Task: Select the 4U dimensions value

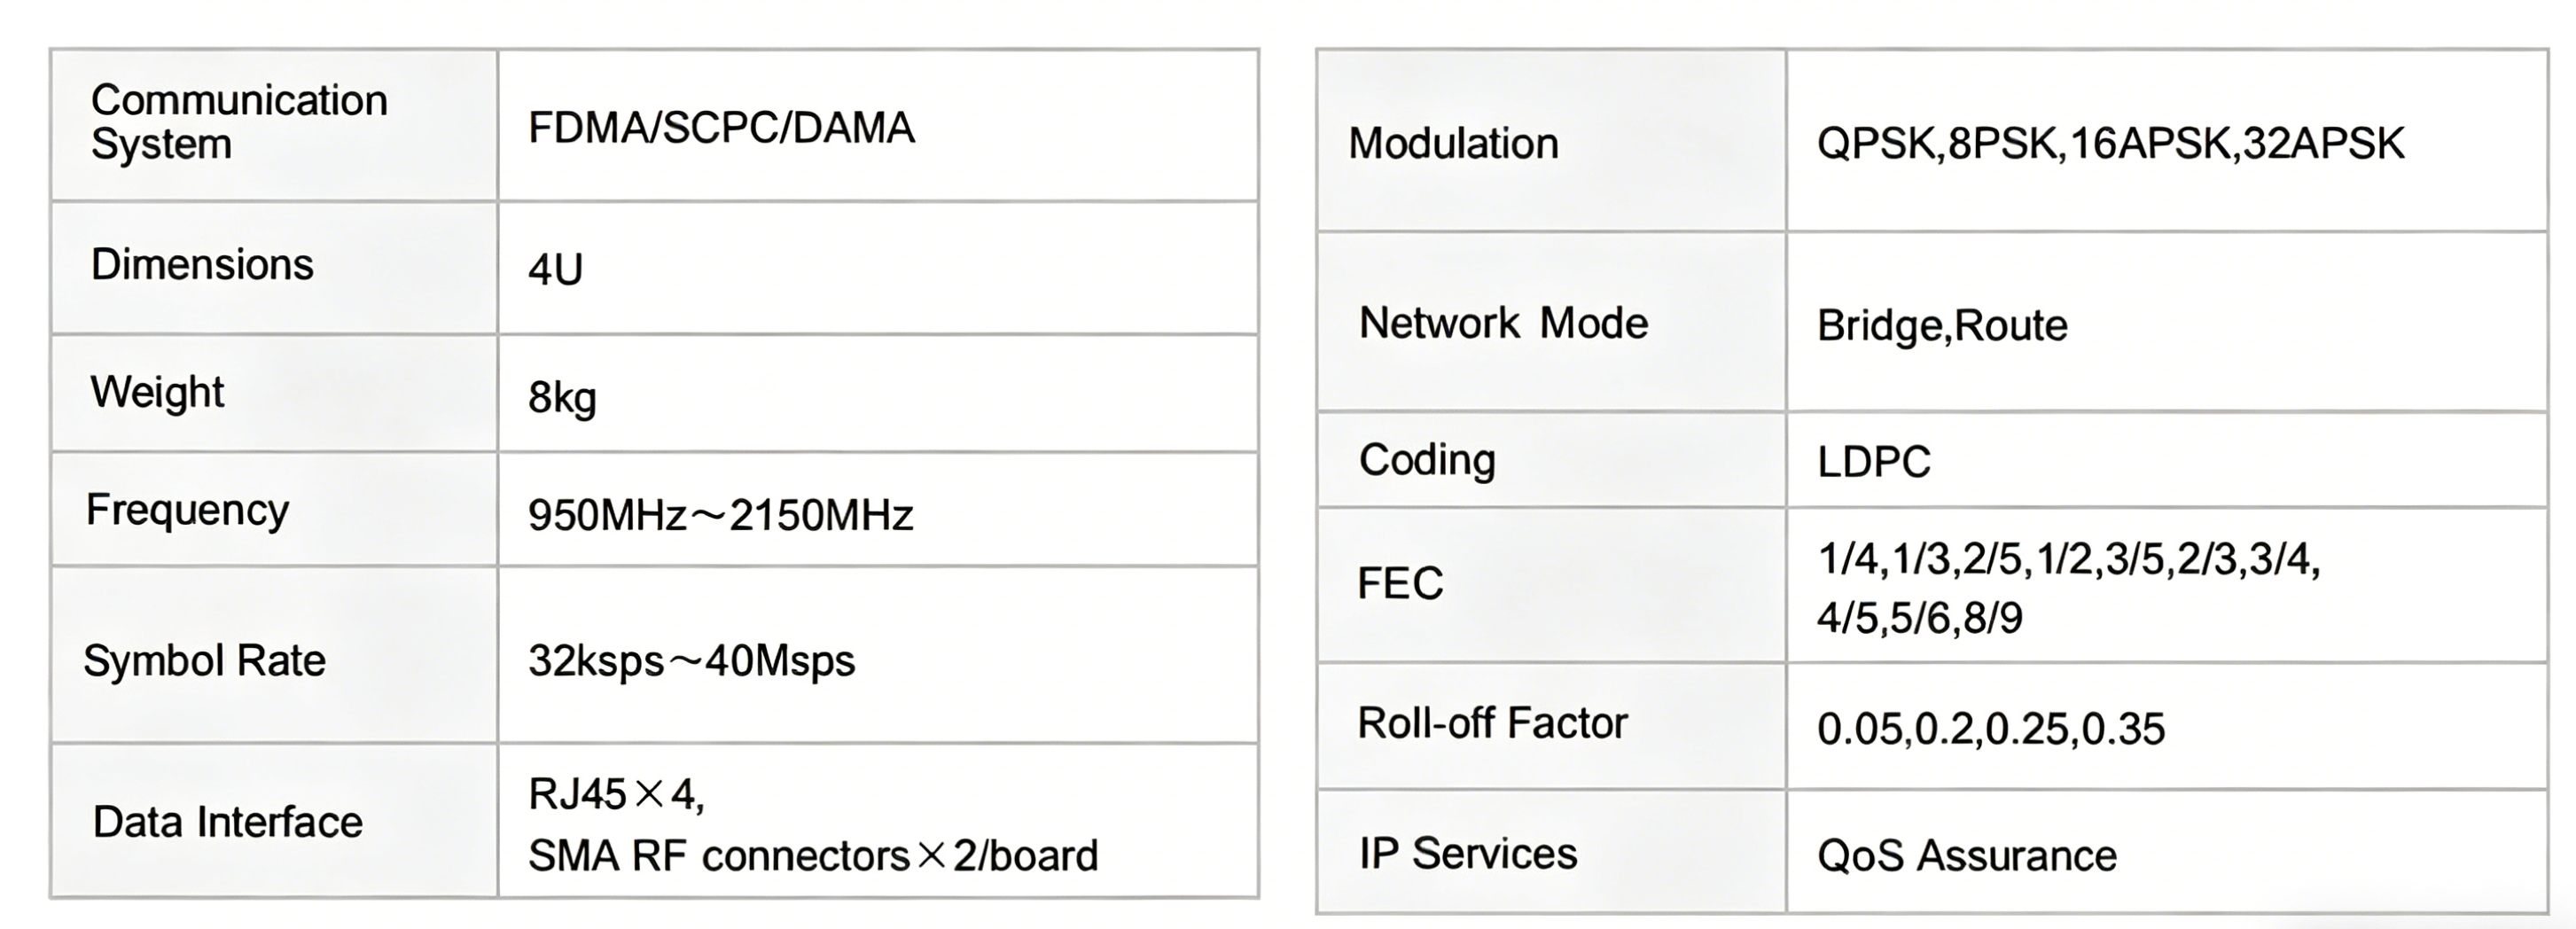Action: point(556,270)
